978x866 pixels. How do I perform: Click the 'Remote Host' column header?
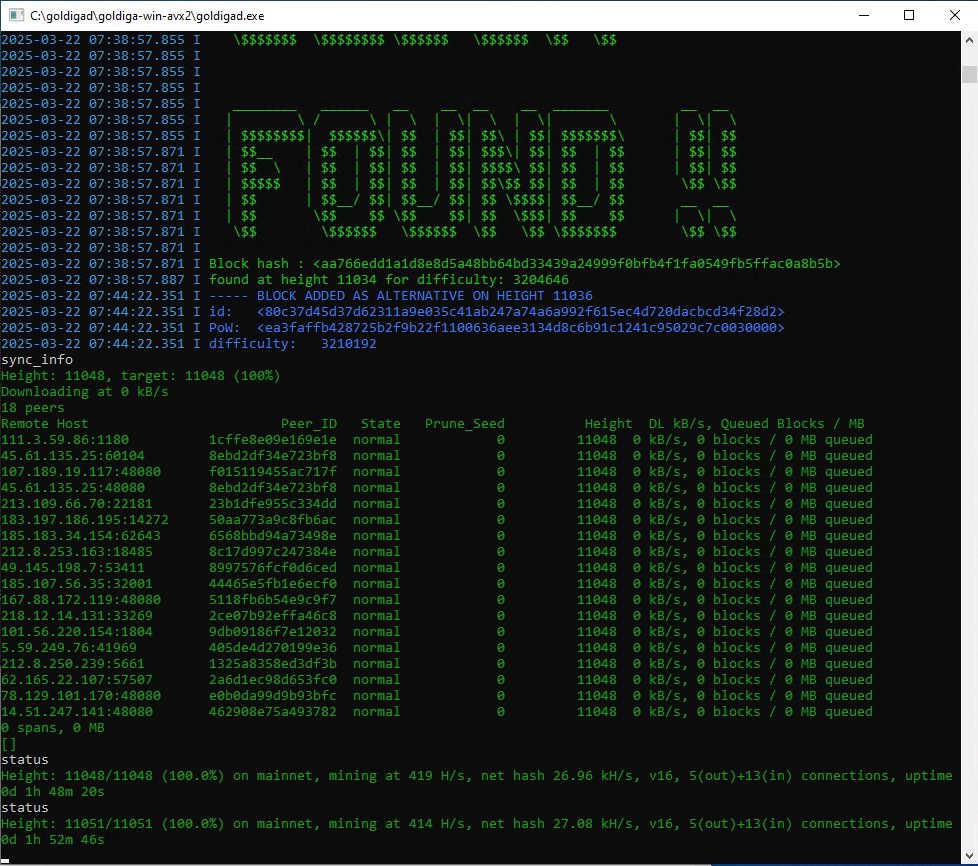45,424
